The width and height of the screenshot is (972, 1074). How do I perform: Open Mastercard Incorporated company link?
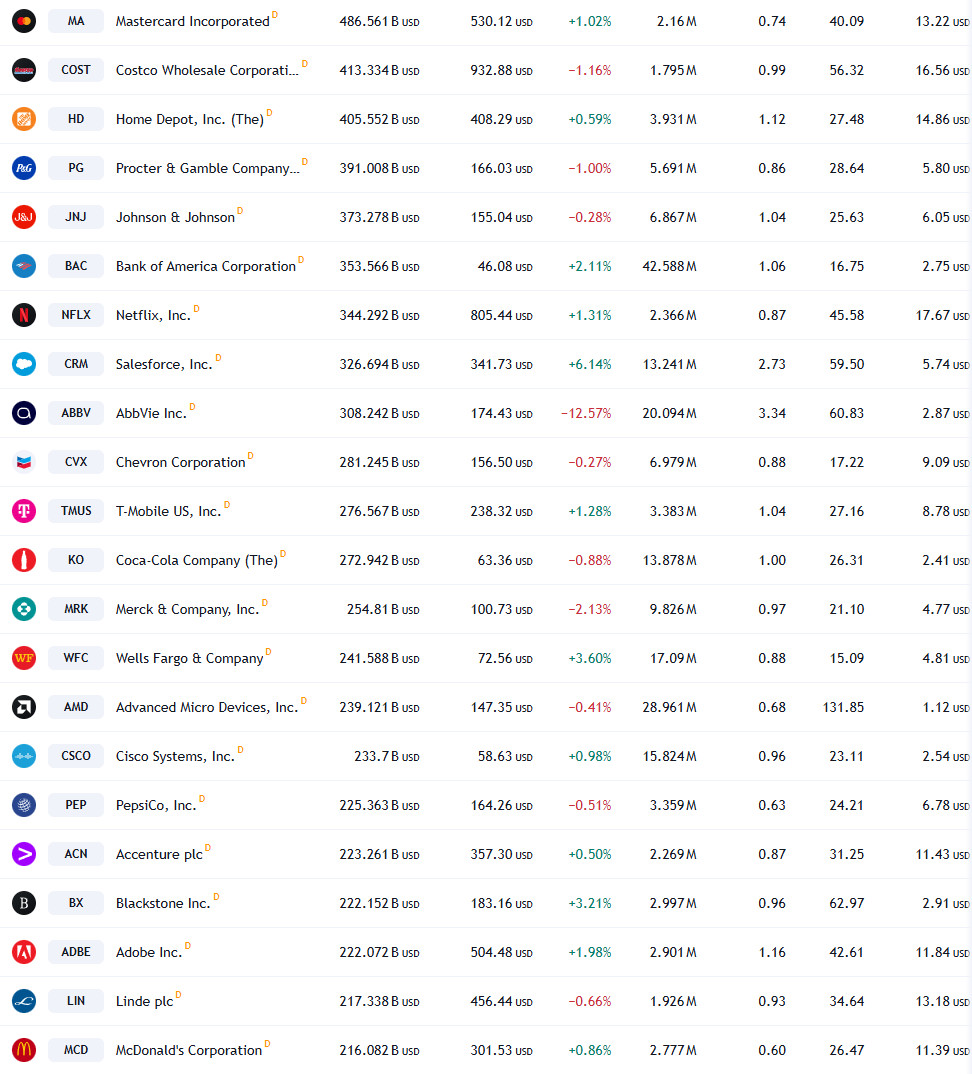[x=192, y=21]
